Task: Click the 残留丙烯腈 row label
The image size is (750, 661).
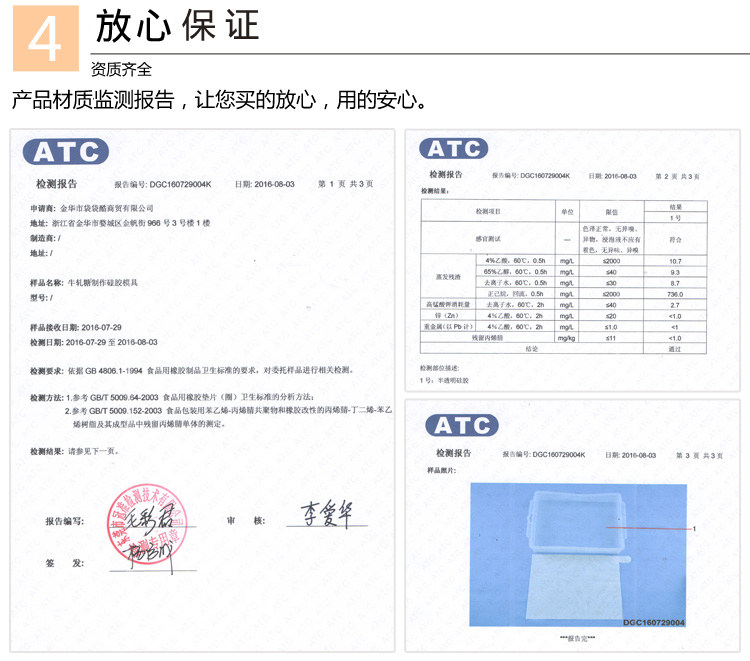Action: [x=487, y=338]
